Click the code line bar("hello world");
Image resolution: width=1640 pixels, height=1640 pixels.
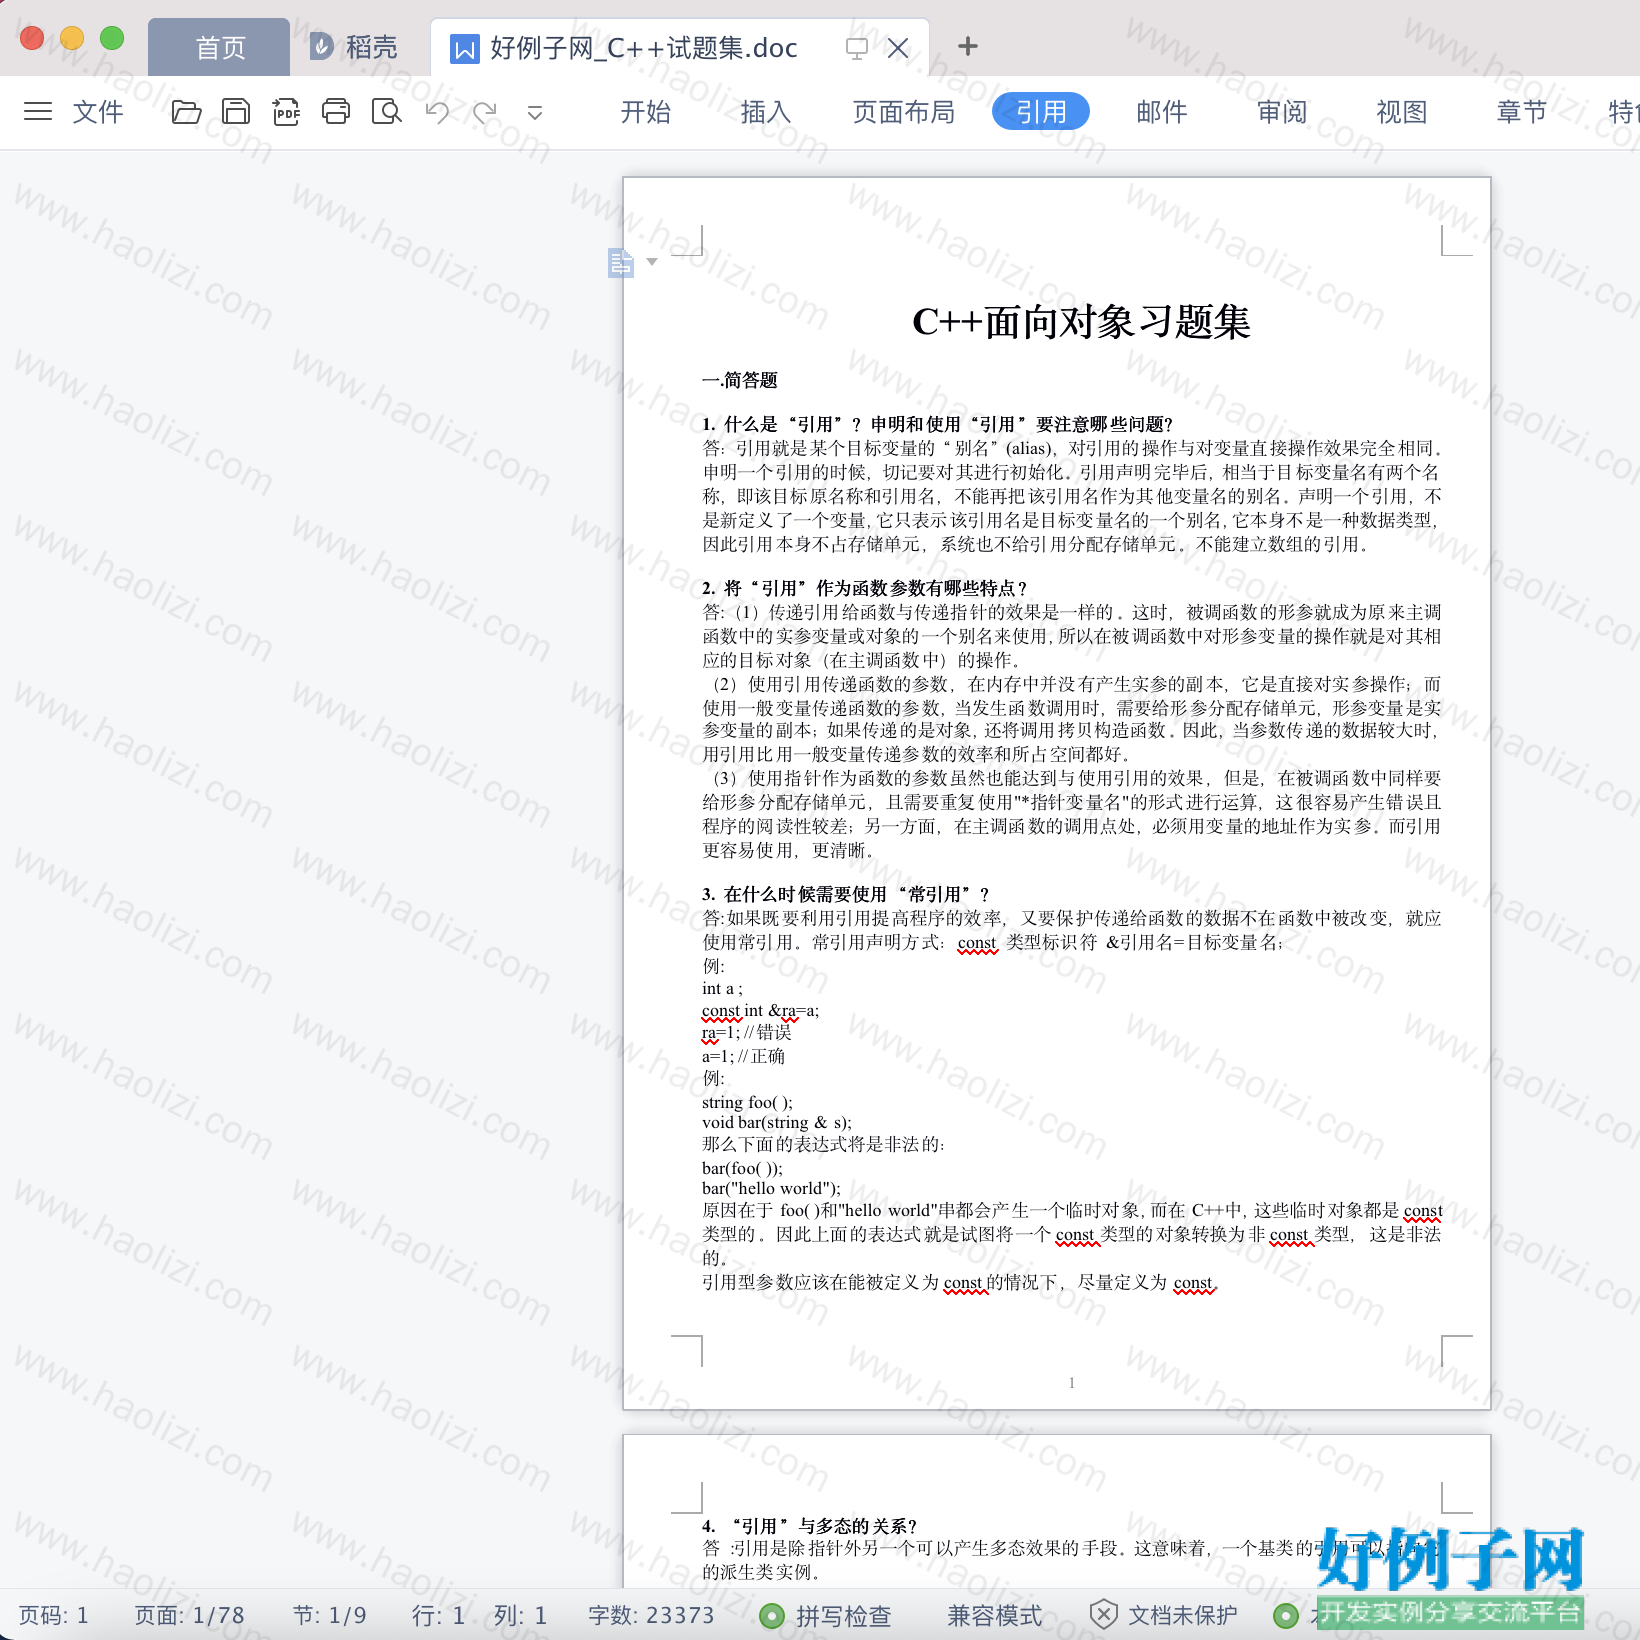(771, 1188)
